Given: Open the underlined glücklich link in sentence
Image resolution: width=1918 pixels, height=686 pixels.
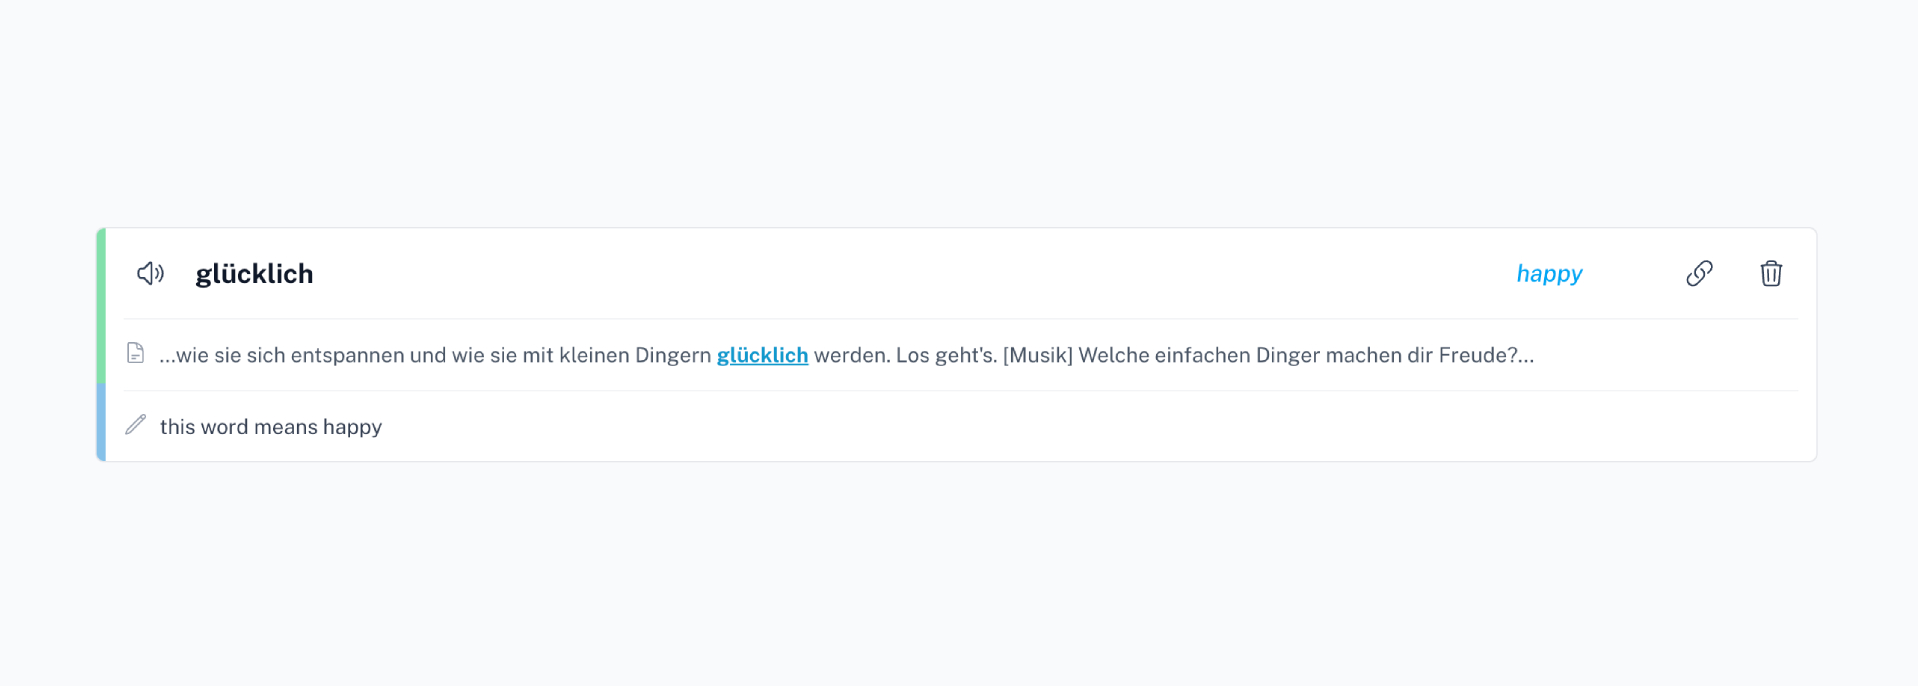Looking at the screenshot, I should pyautogui.click(x=762, y=355).
